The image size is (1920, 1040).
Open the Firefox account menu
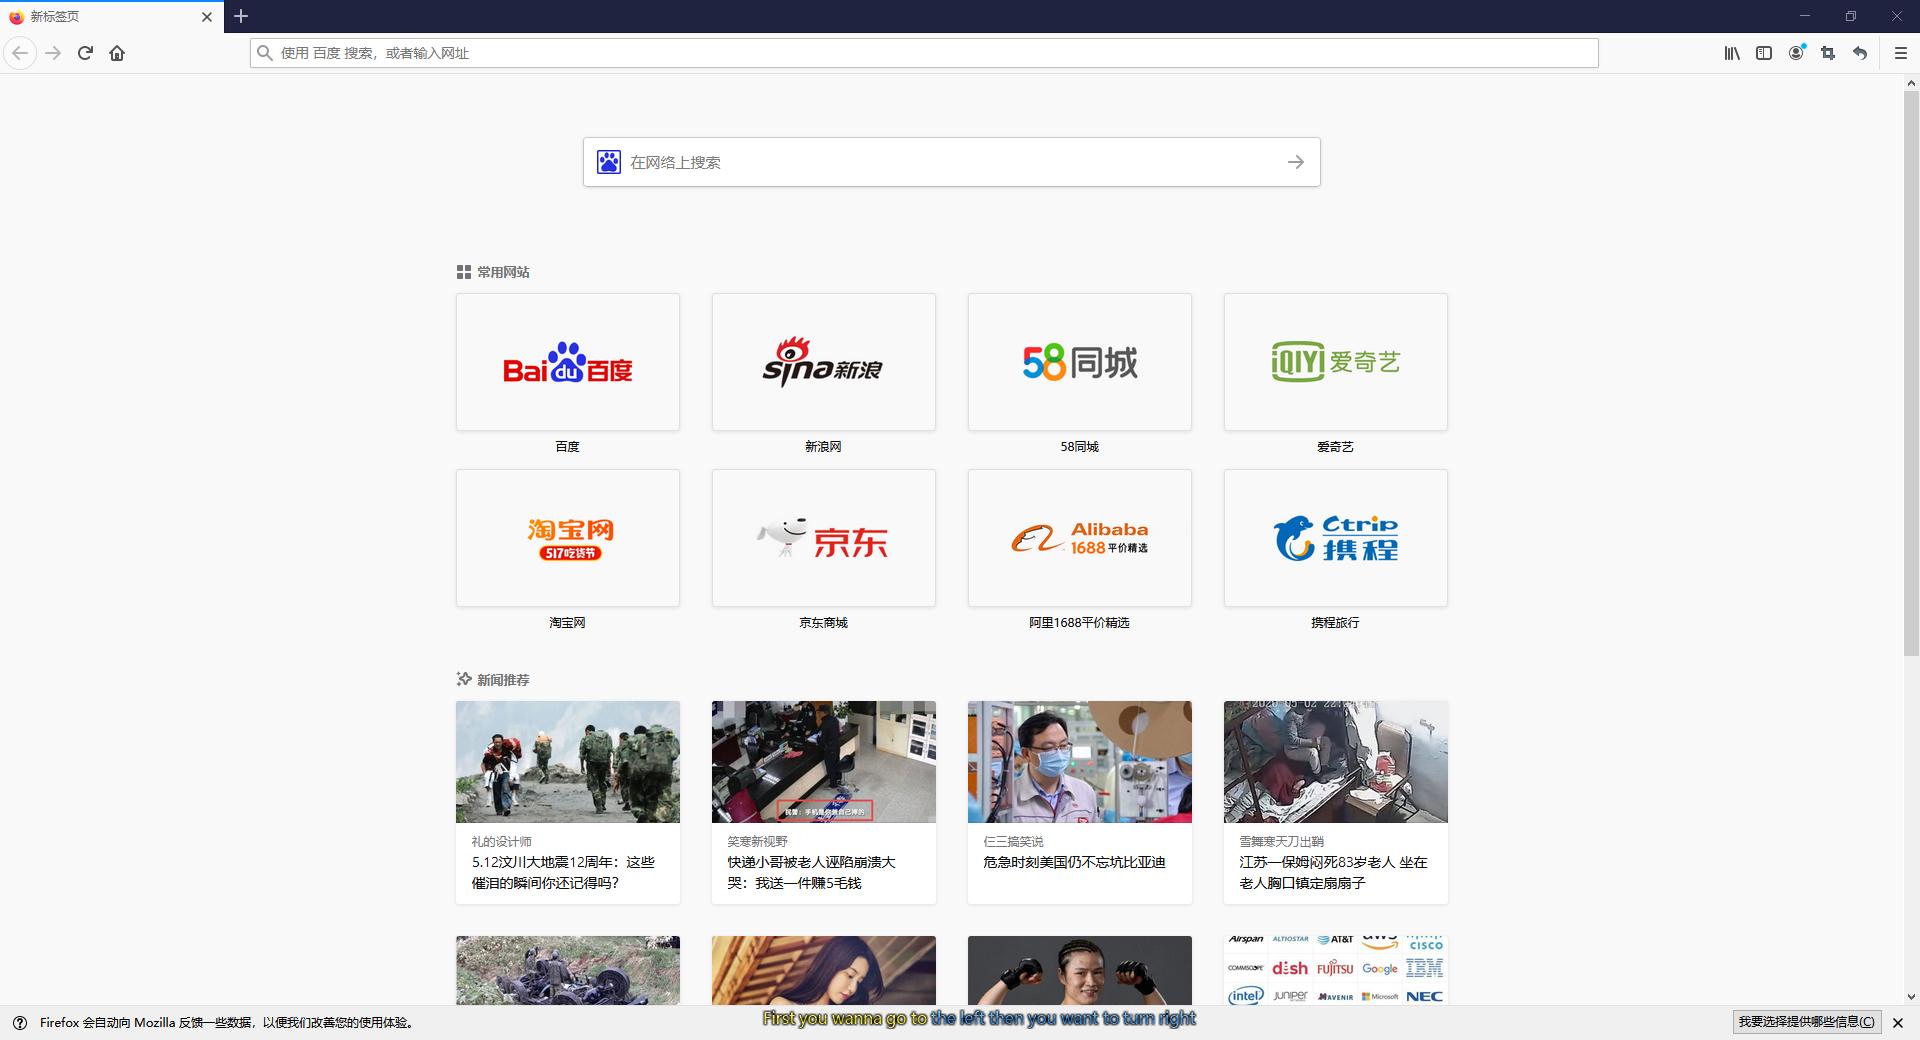1795,53
